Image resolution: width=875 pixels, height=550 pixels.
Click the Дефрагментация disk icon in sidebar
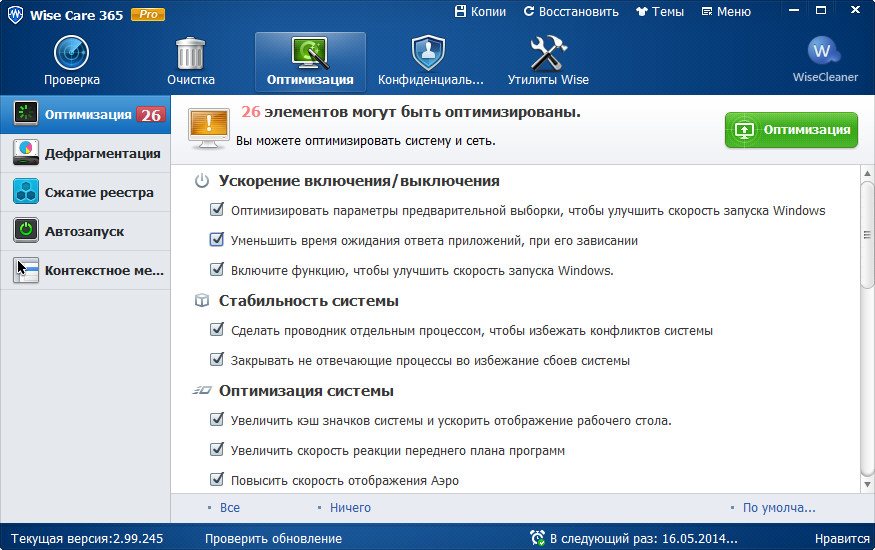point(26,153)
